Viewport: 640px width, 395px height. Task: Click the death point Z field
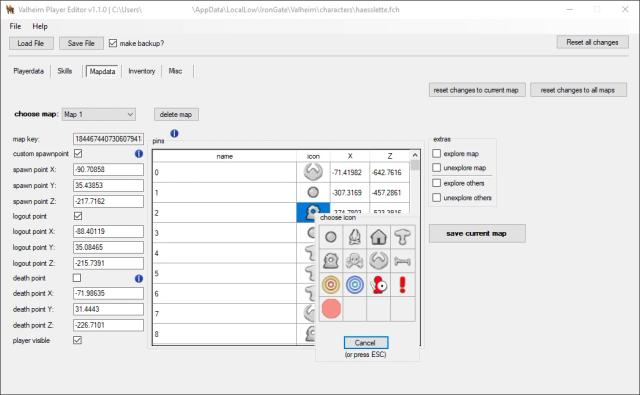pyautogui.click(x=108, y=325)
